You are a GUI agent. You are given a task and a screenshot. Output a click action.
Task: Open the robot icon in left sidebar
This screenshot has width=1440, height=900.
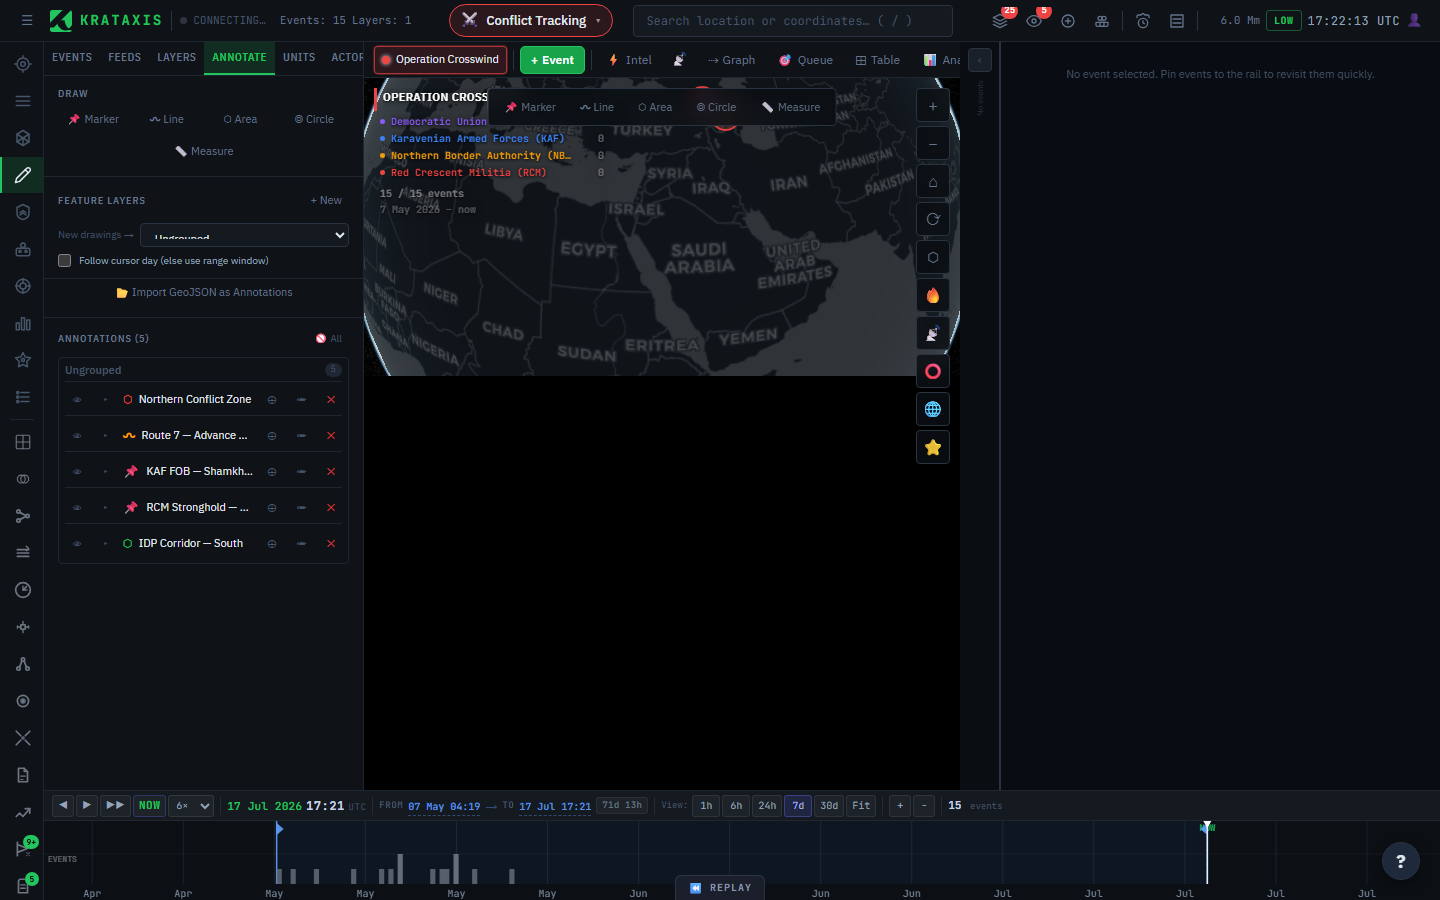(x=23, y=249)
